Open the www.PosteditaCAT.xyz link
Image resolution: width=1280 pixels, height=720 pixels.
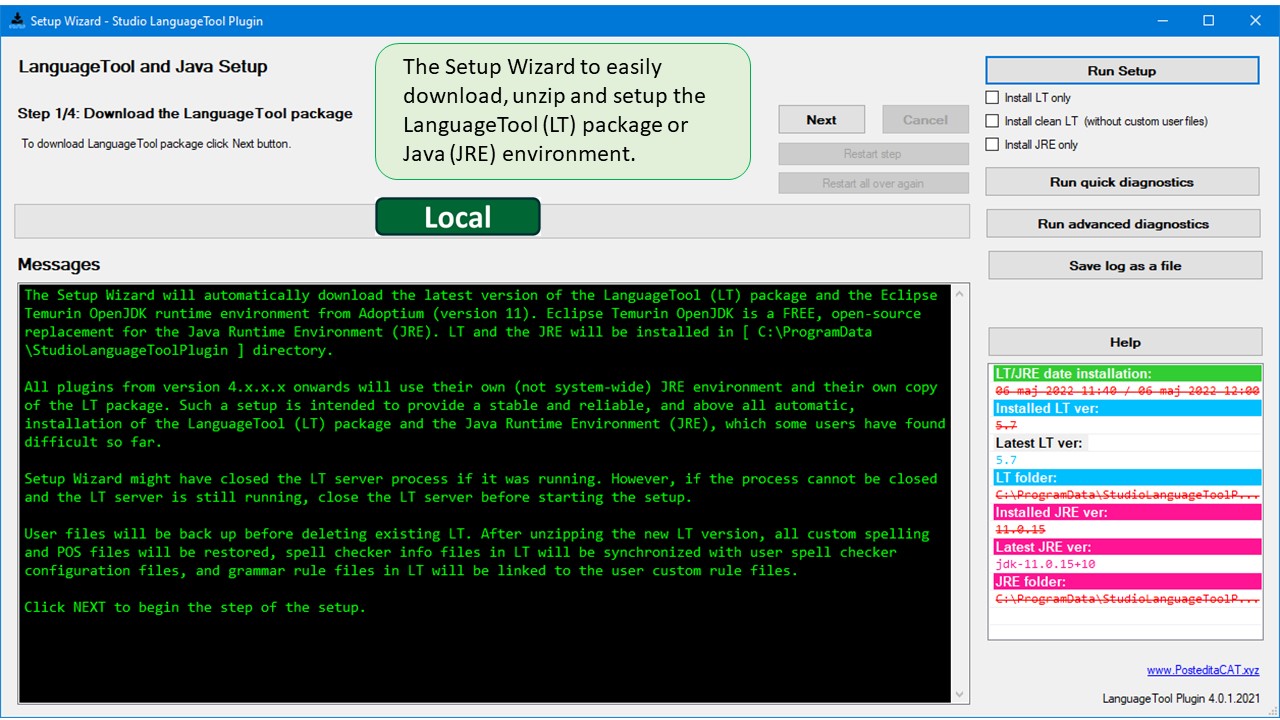click(x=1202, y=670)
